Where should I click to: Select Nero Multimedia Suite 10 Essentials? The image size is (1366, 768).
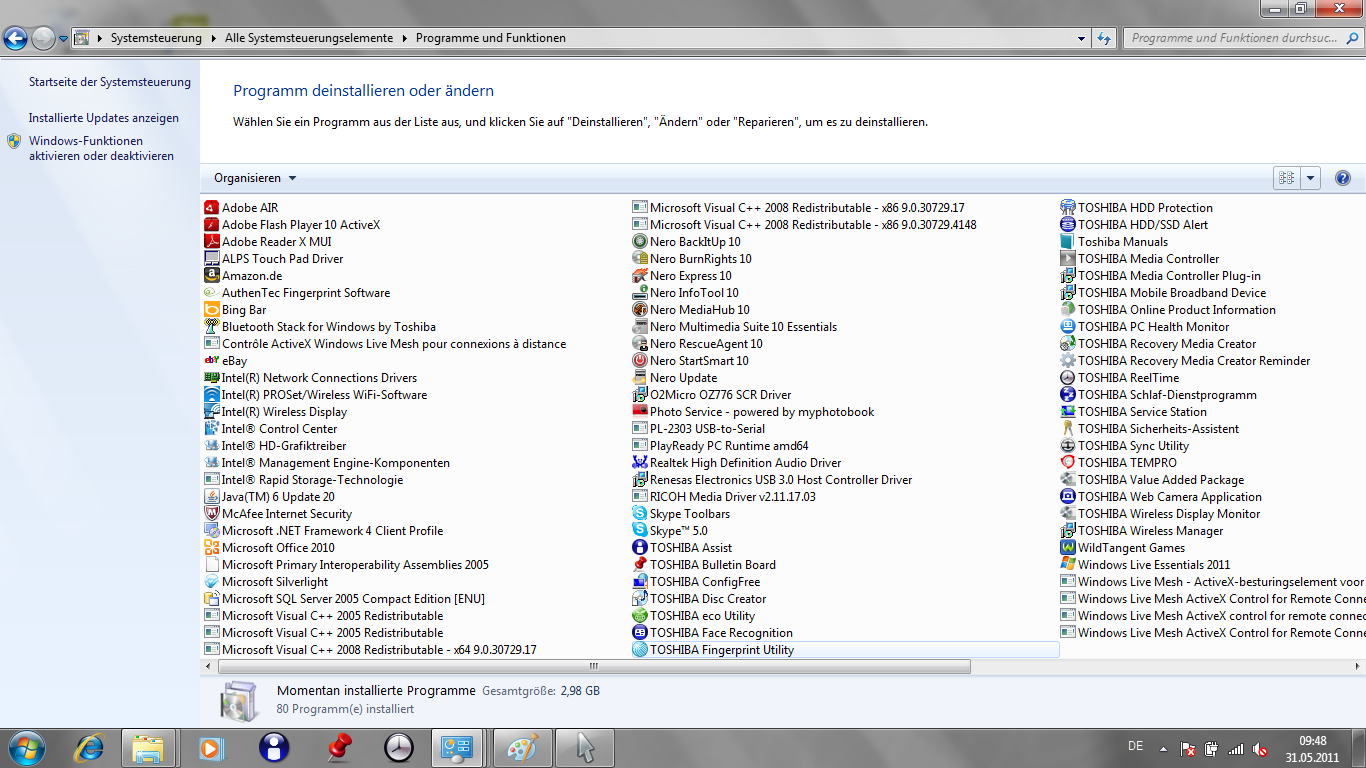click(x=735, y=327)
